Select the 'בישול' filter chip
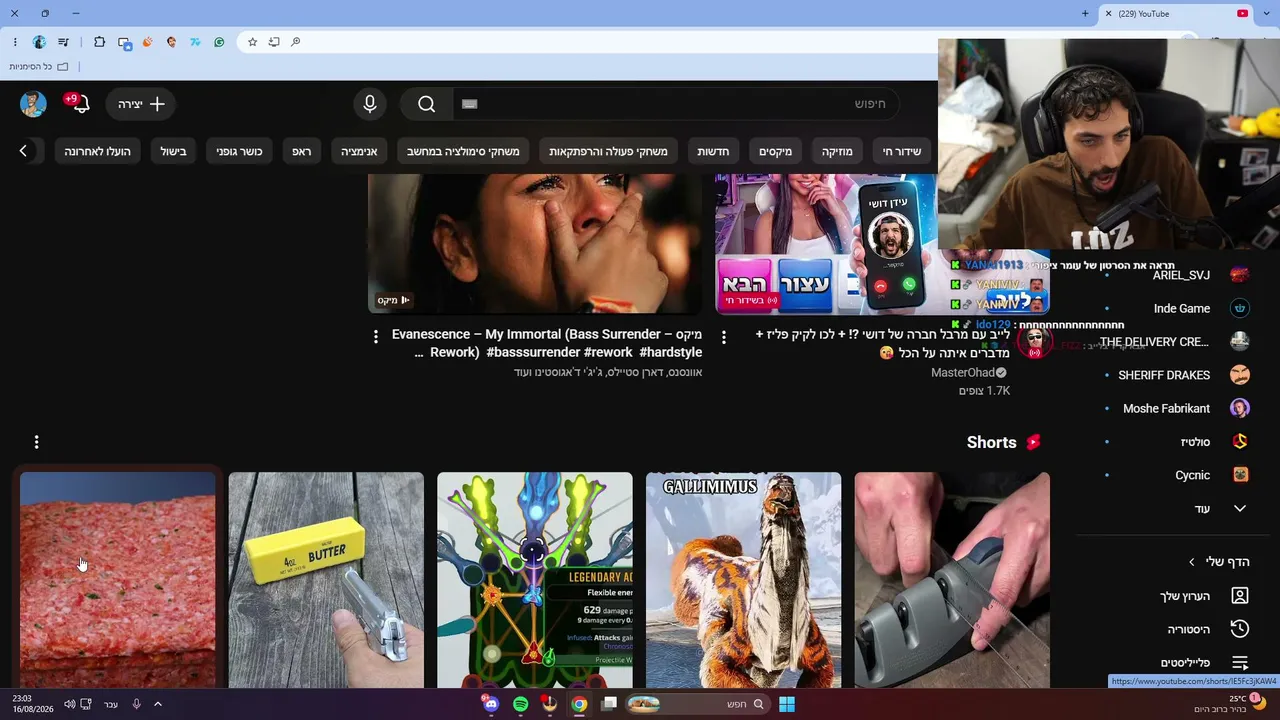Image resolution: width=1280 pixels, height=720 pixels. click(173, 152)
